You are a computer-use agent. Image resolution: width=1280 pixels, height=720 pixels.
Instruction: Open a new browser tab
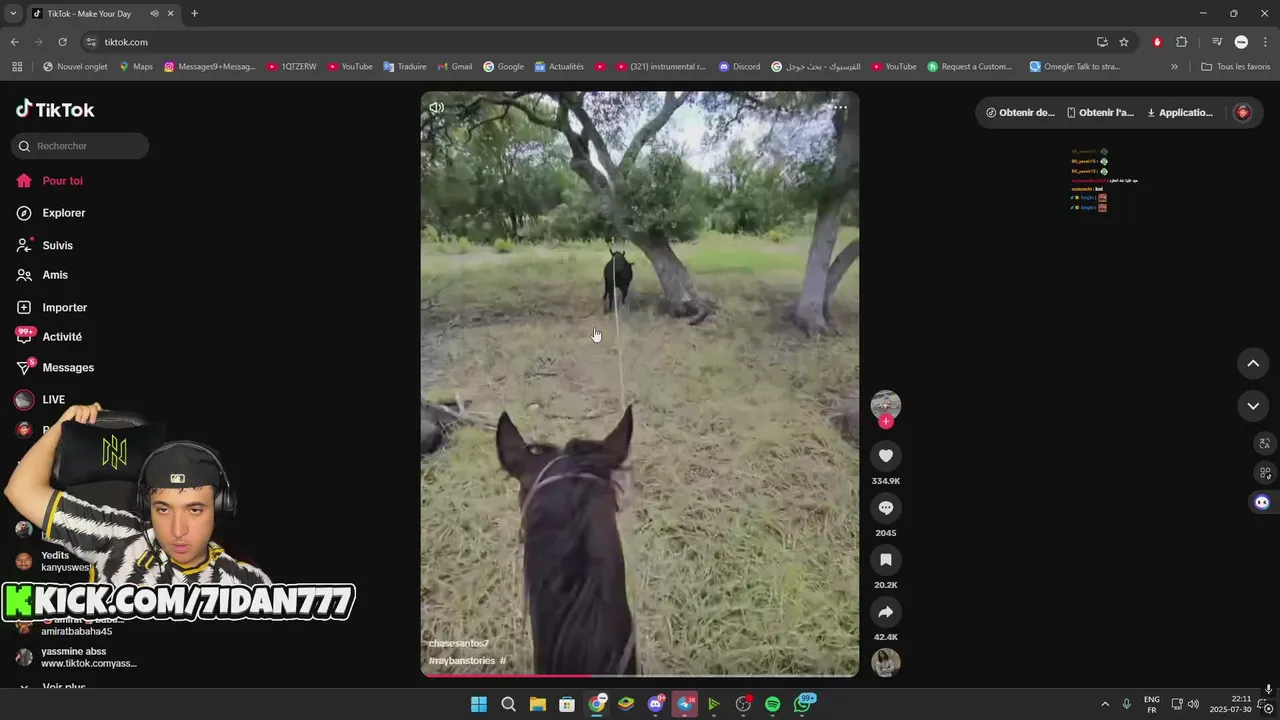click(x=194, y=13)
